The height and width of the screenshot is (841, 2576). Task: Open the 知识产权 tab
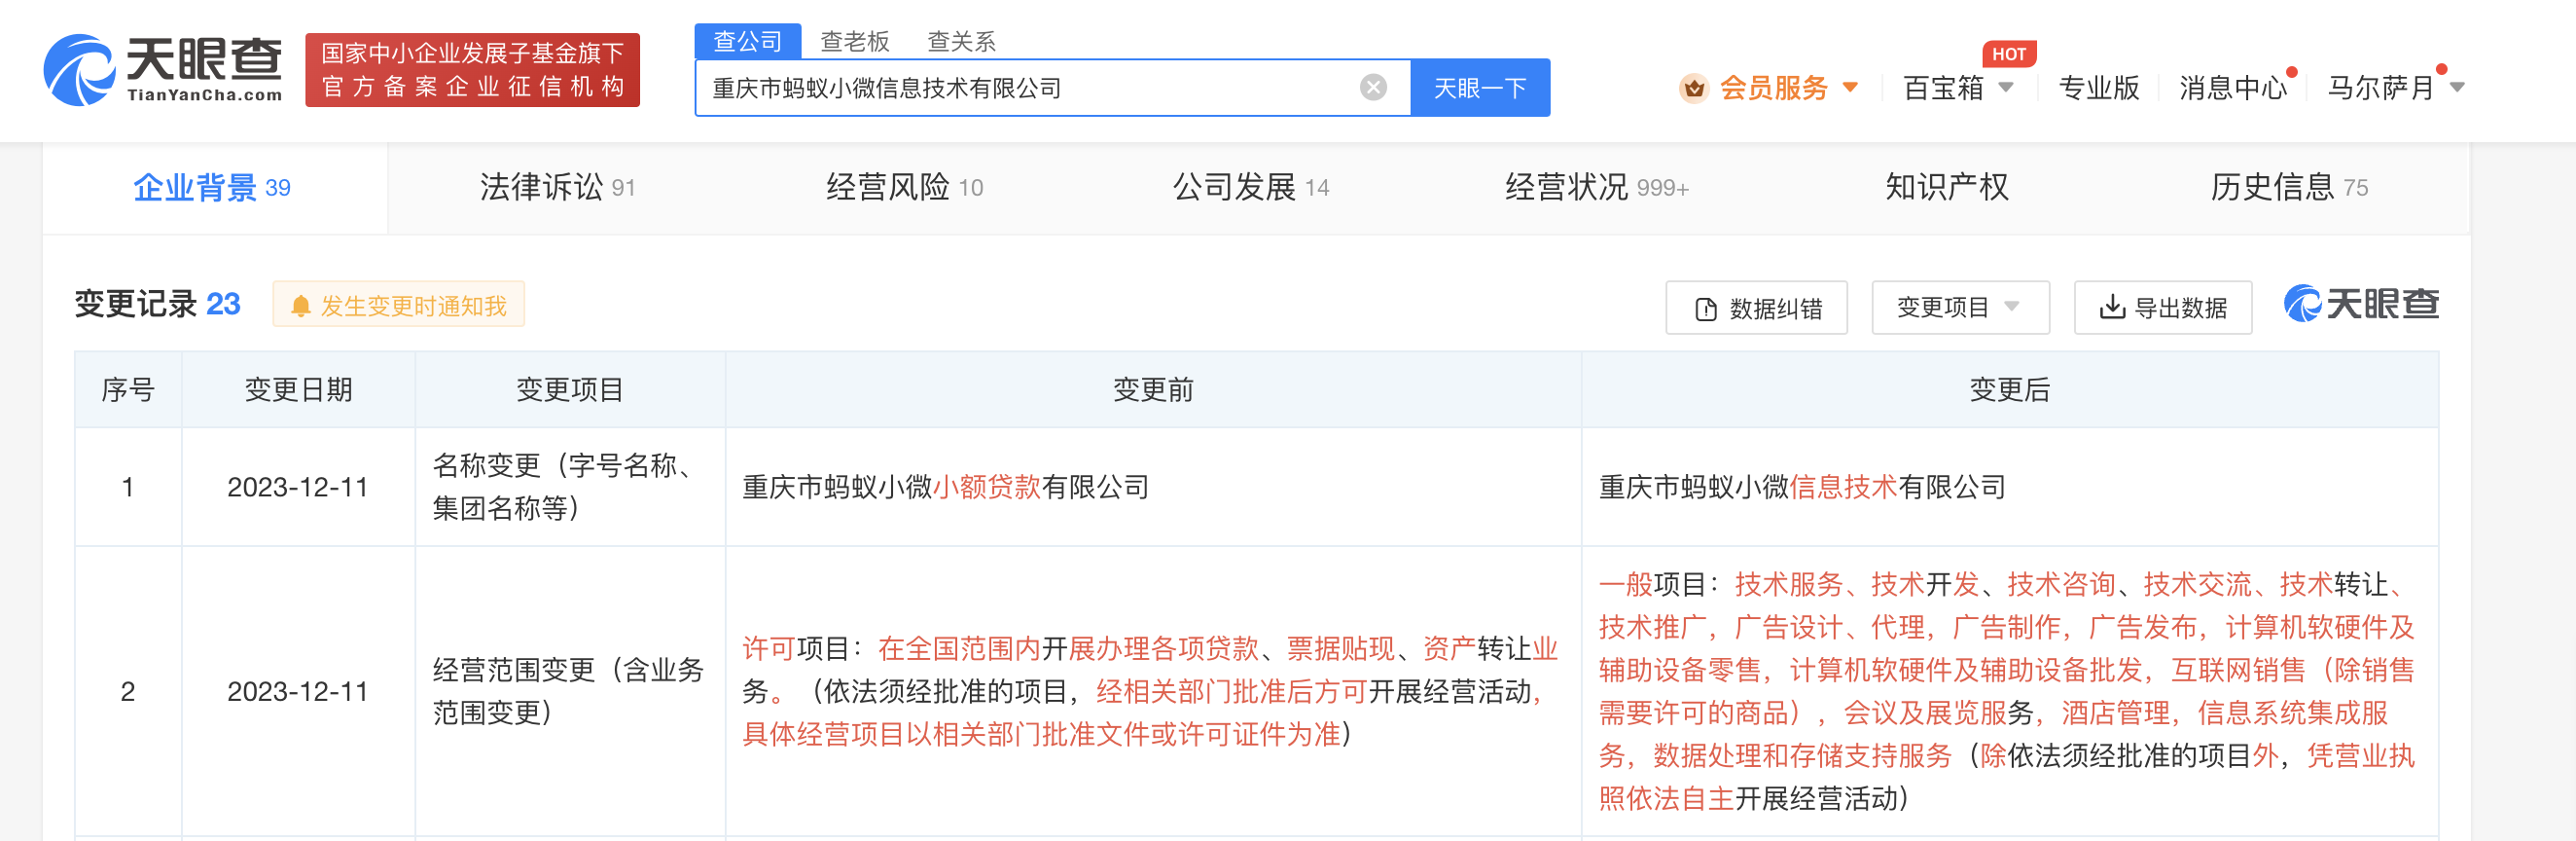click(1946, 187)
